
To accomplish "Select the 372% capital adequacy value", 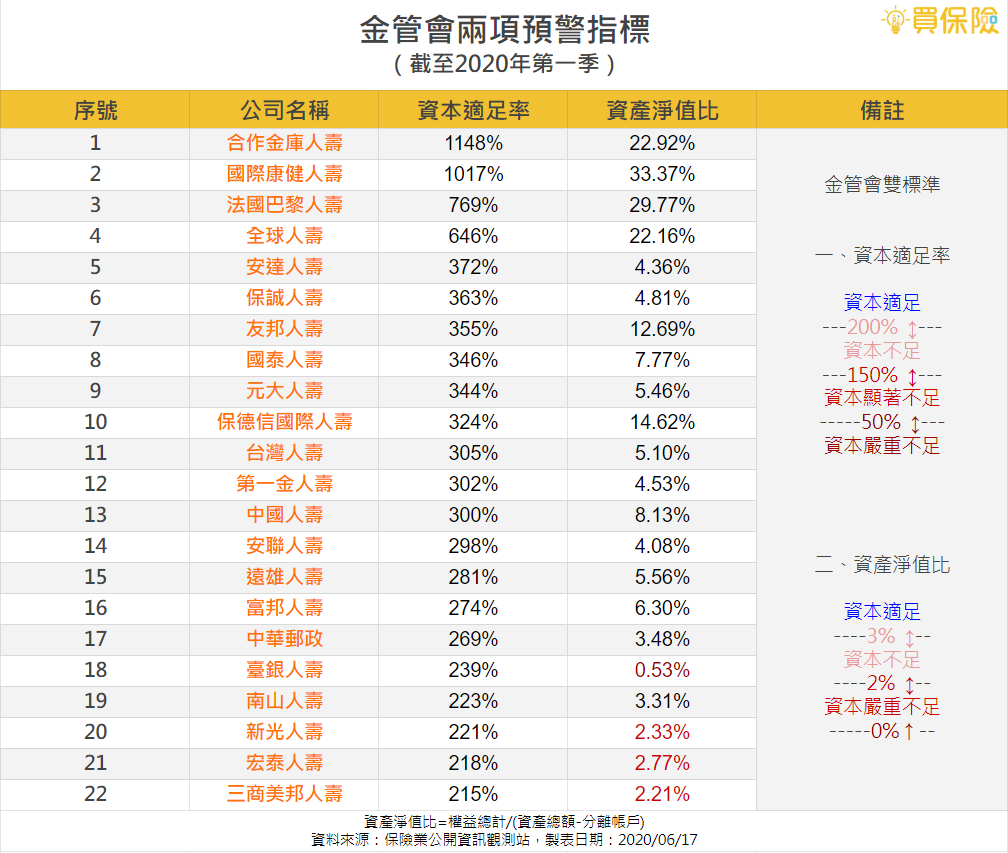I will click(x=473, y=267).
